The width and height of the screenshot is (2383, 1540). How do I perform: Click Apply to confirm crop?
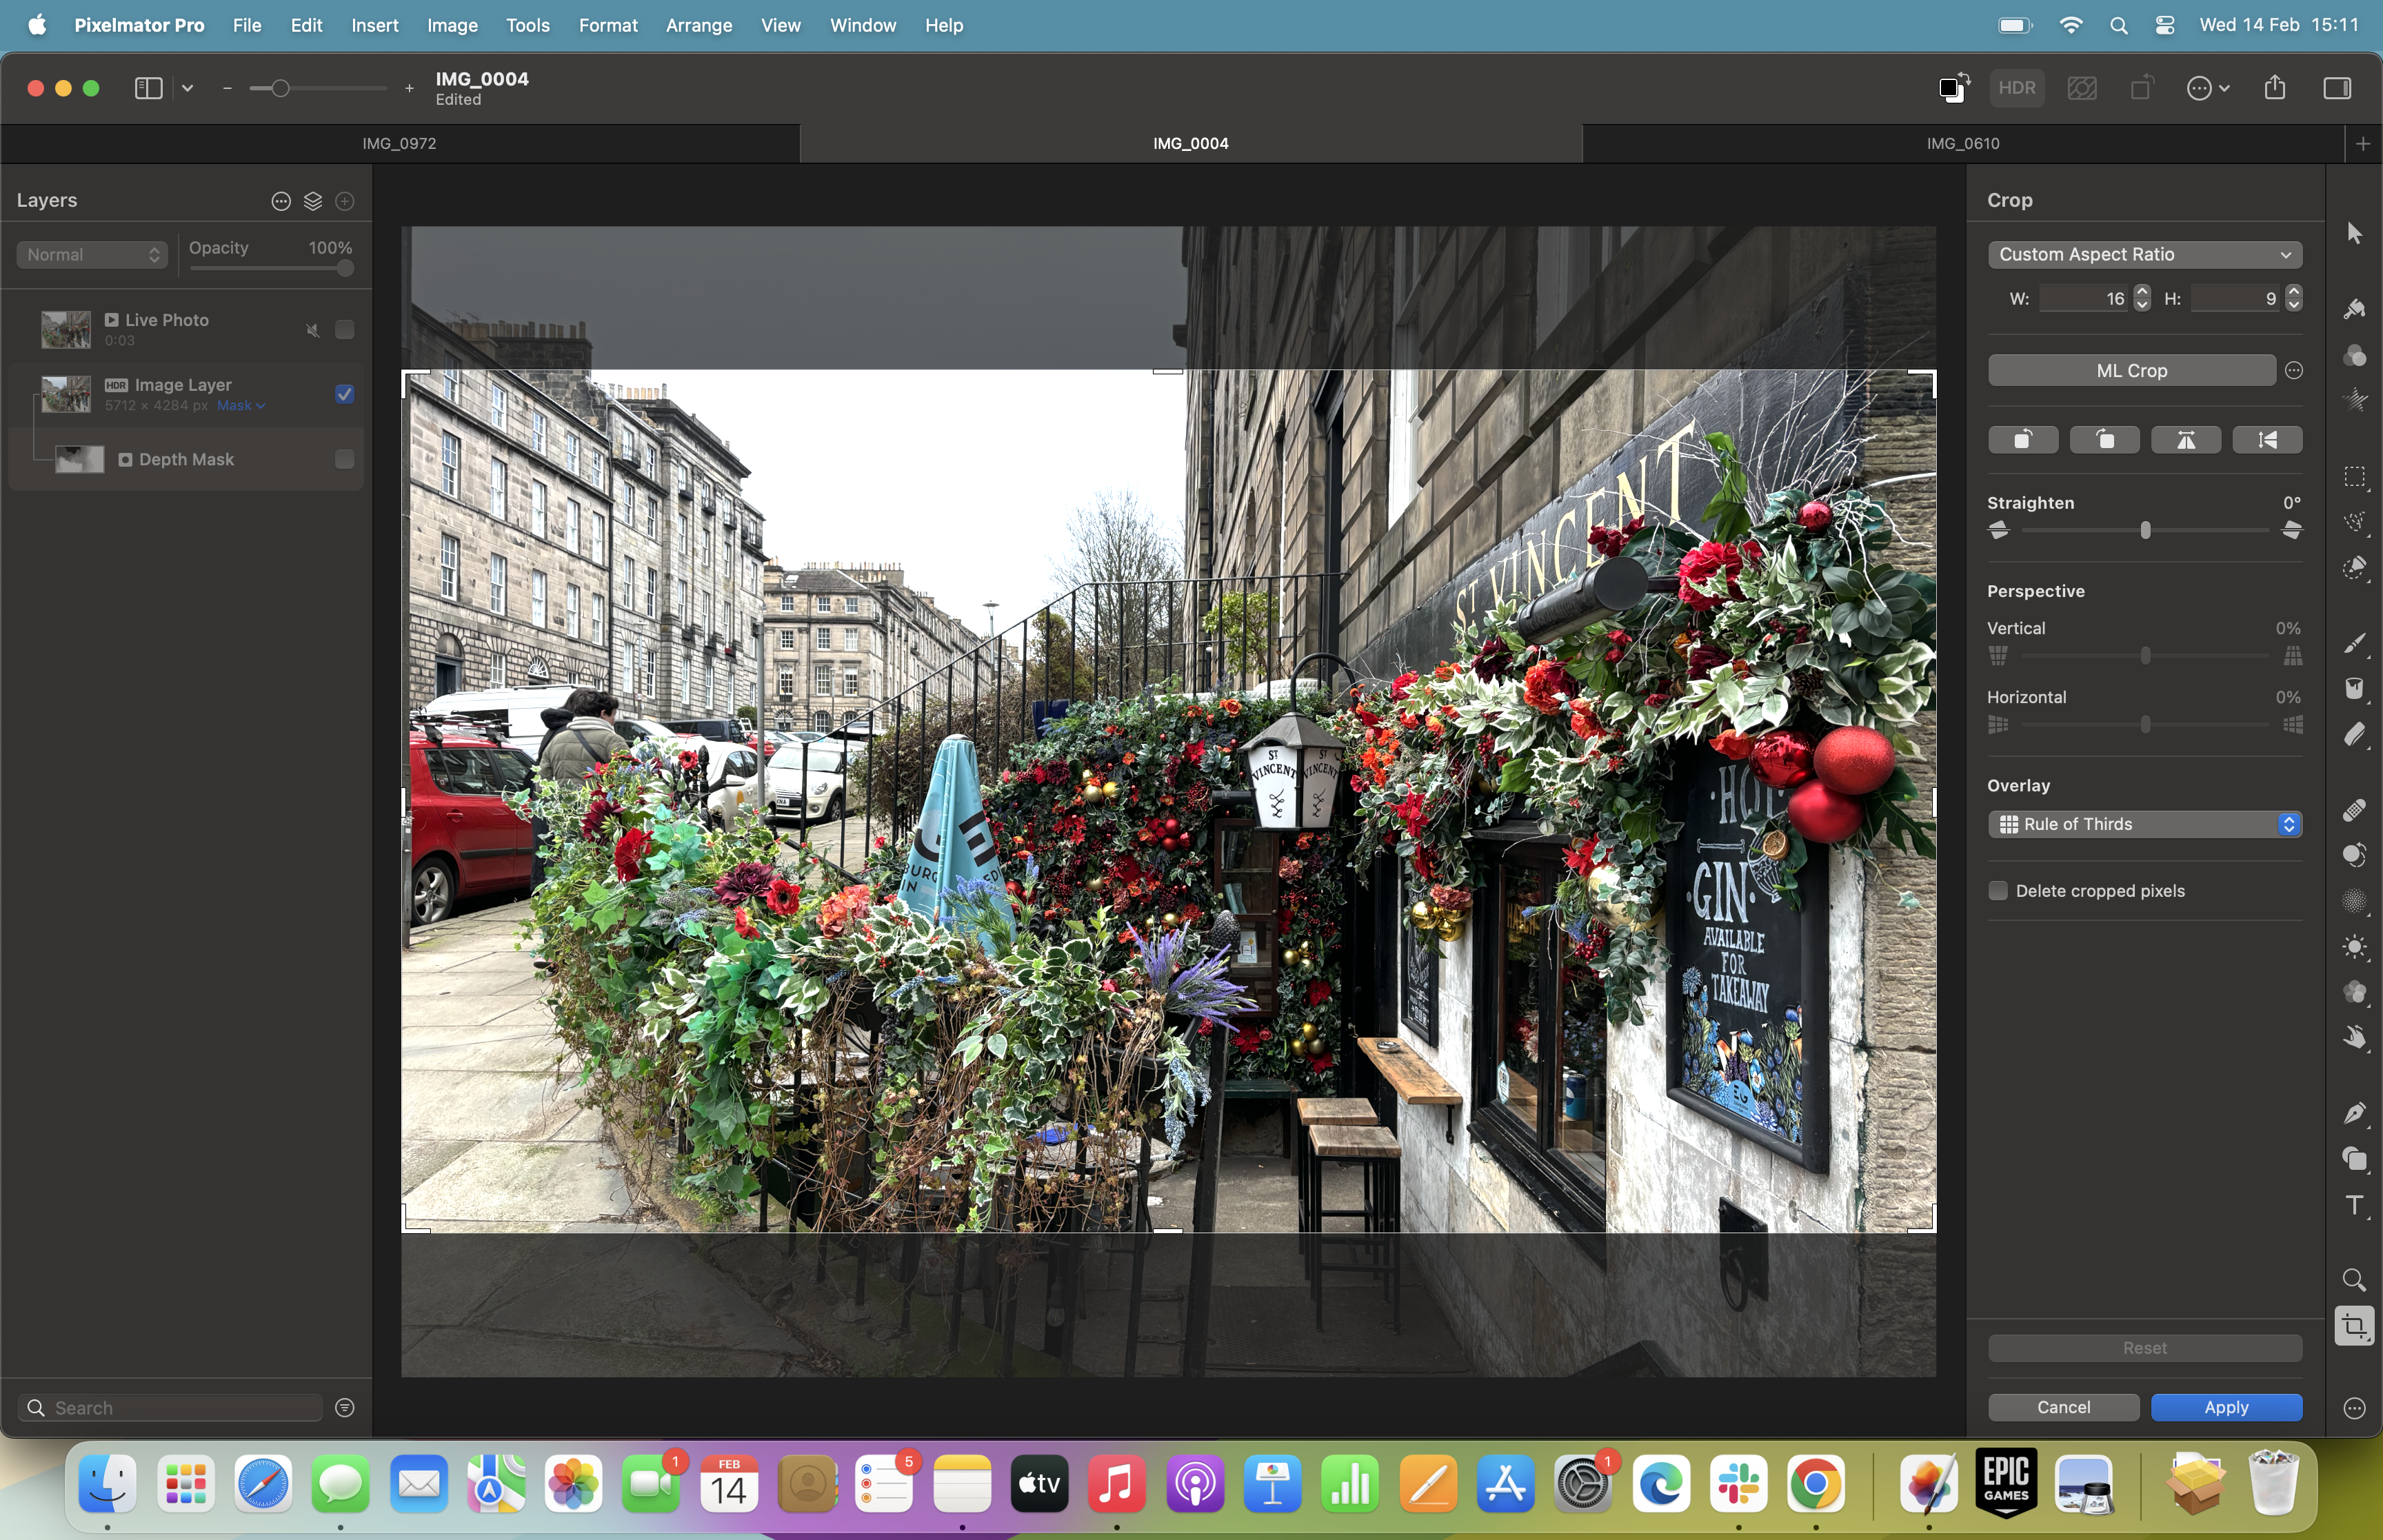point(2225,1406)
